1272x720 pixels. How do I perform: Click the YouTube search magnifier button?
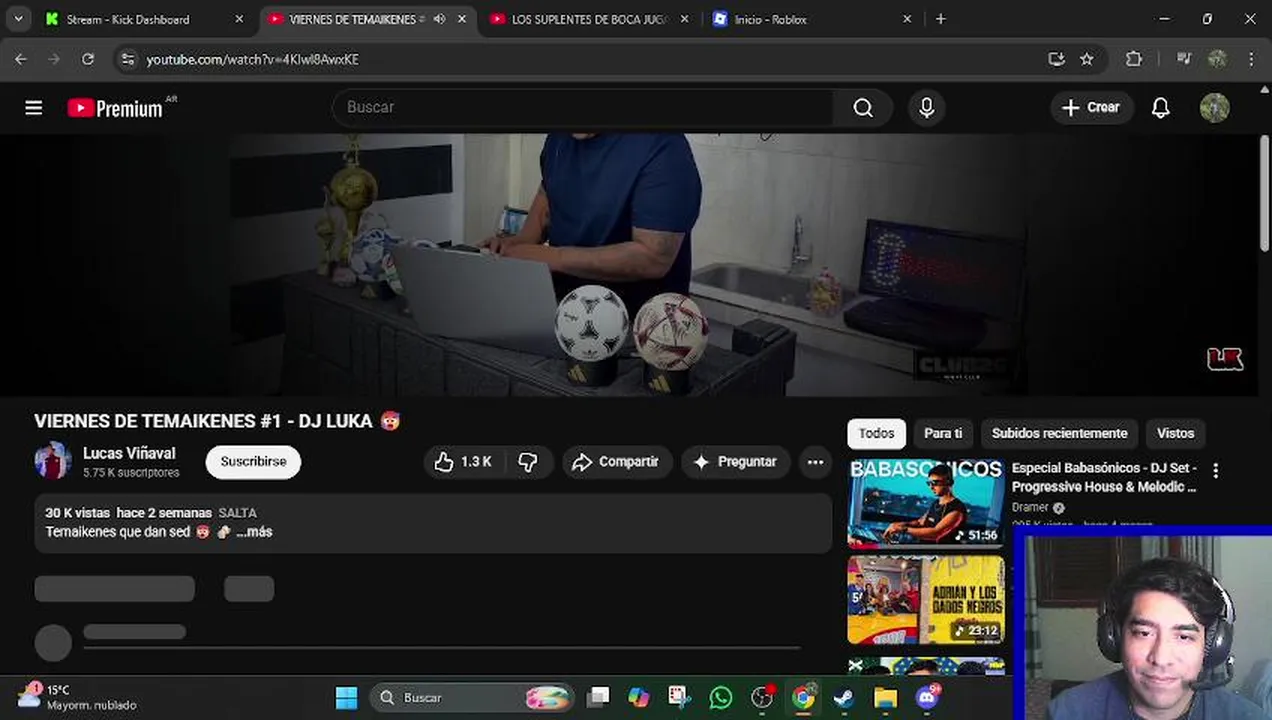click(863, 108)
